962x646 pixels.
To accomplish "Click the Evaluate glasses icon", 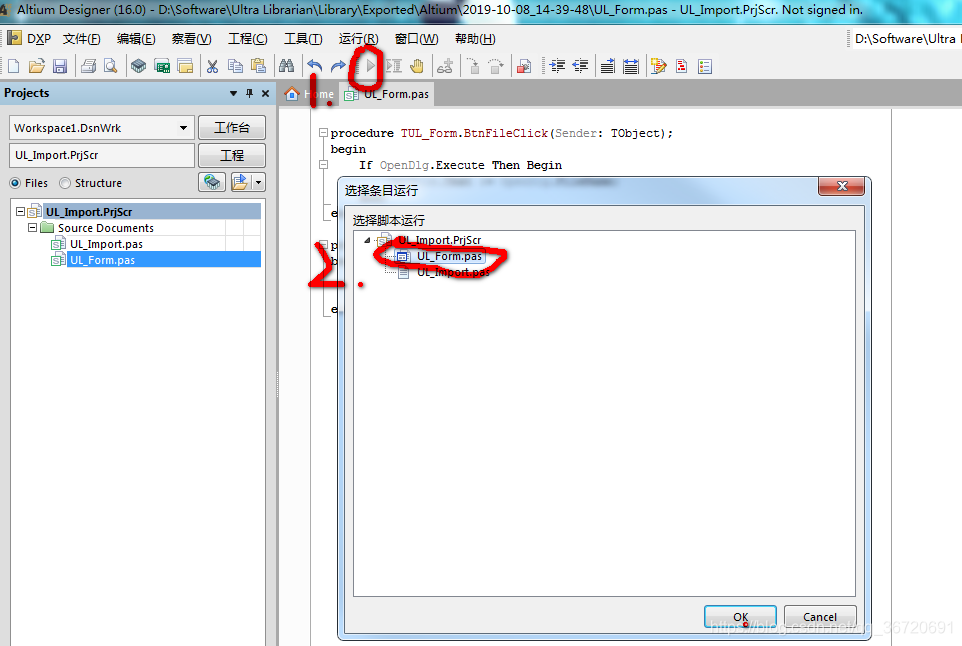I will (445, 66).
